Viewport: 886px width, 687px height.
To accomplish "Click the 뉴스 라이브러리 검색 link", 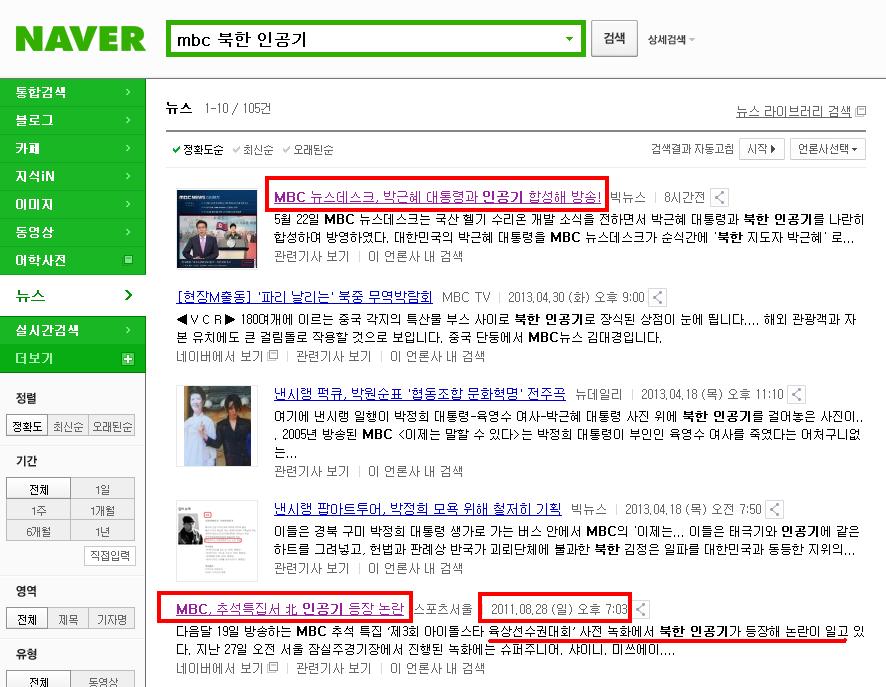I will tap(793, 111).
